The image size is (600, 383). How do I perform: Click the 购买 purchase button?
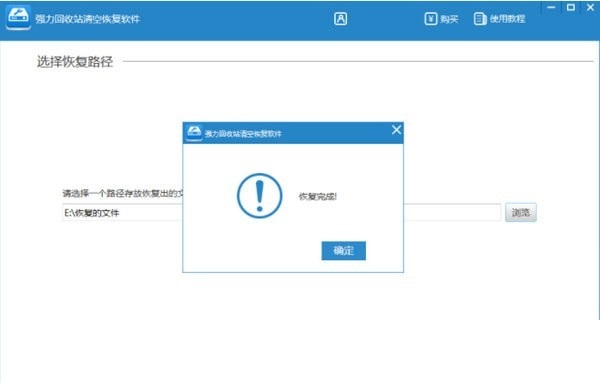click(441, 19)
